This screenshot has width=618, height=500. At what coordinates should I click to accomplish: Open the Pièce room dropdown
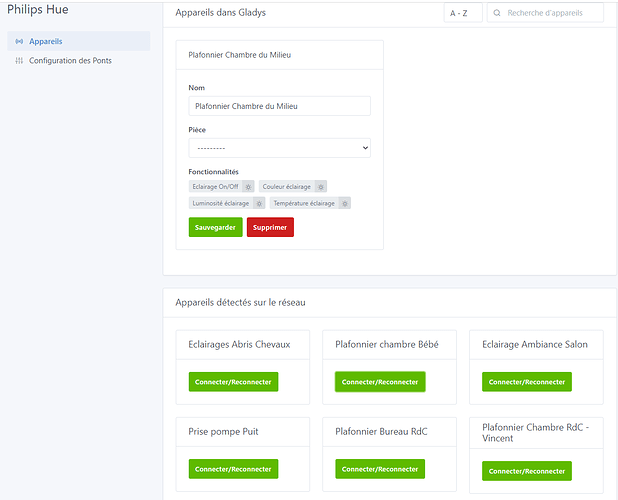tap(279, 148)
